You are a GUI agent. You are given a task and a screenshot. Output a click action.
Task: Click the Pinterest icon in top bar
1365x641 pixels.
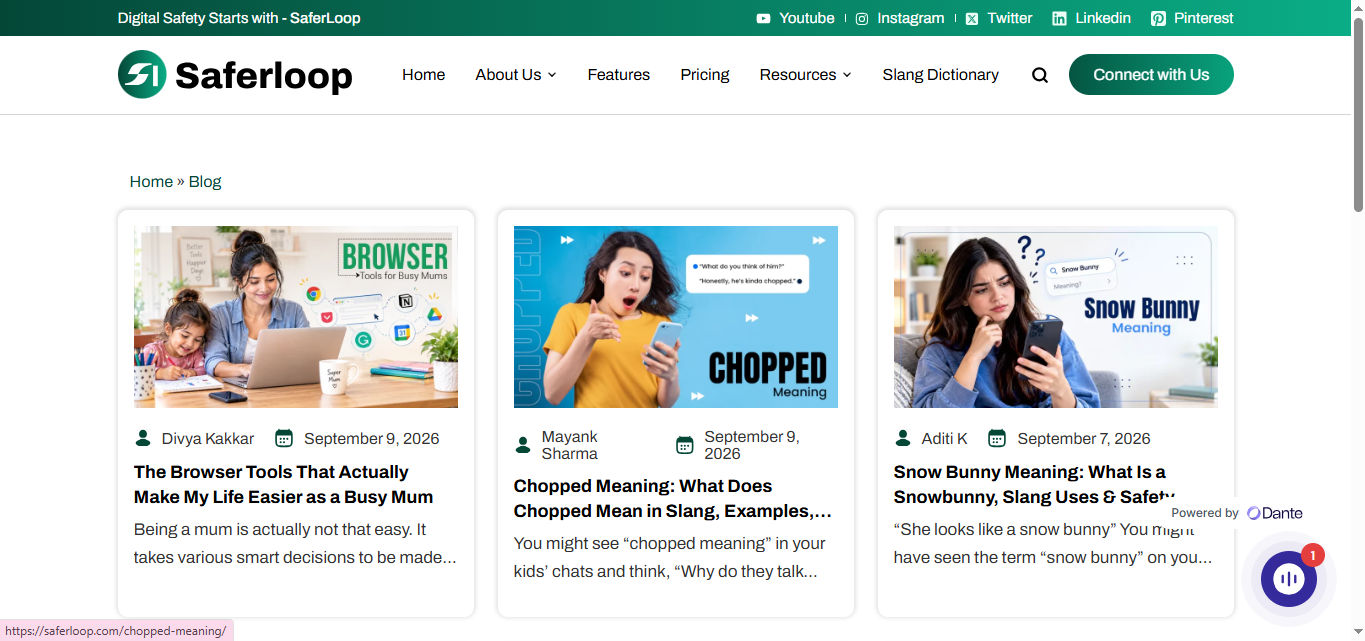[x=1158, y=18]
